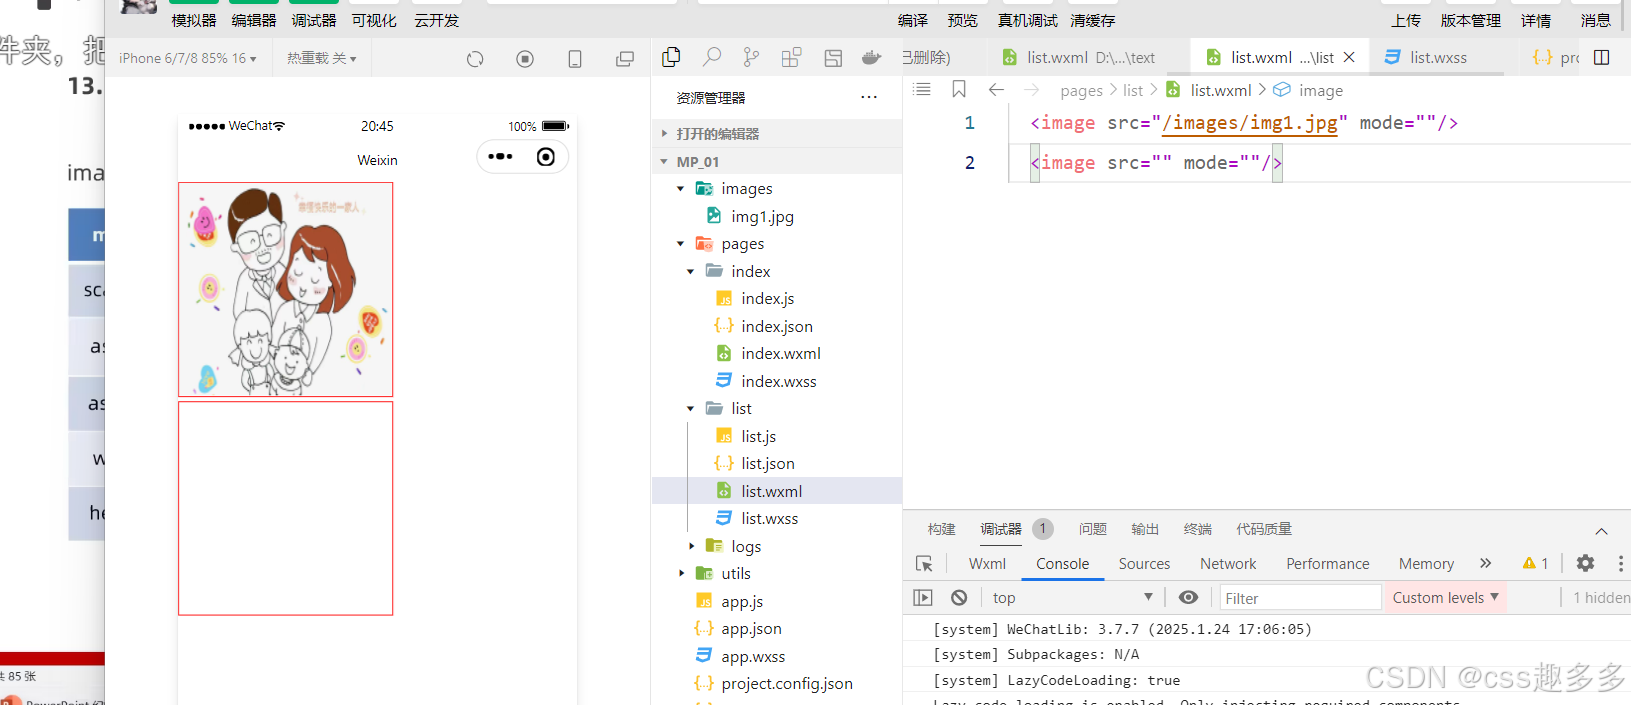Image resolution: width=1631 pixels, height=705 pixels.
Task: Open the search icon in editor sidebar
Action: click(712, 57)
